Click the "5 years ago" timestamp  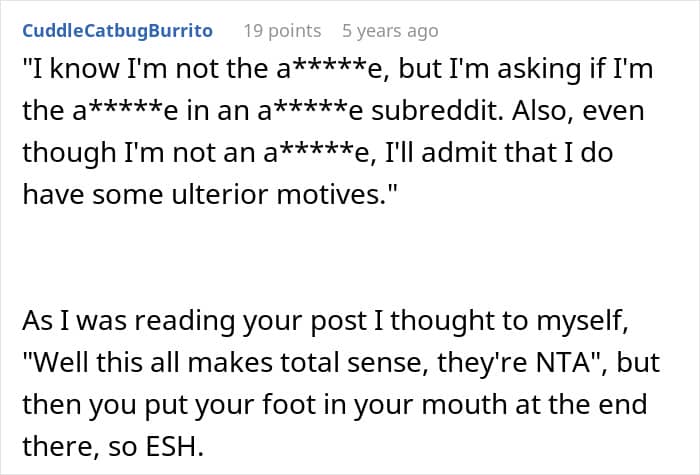point(389,31)
